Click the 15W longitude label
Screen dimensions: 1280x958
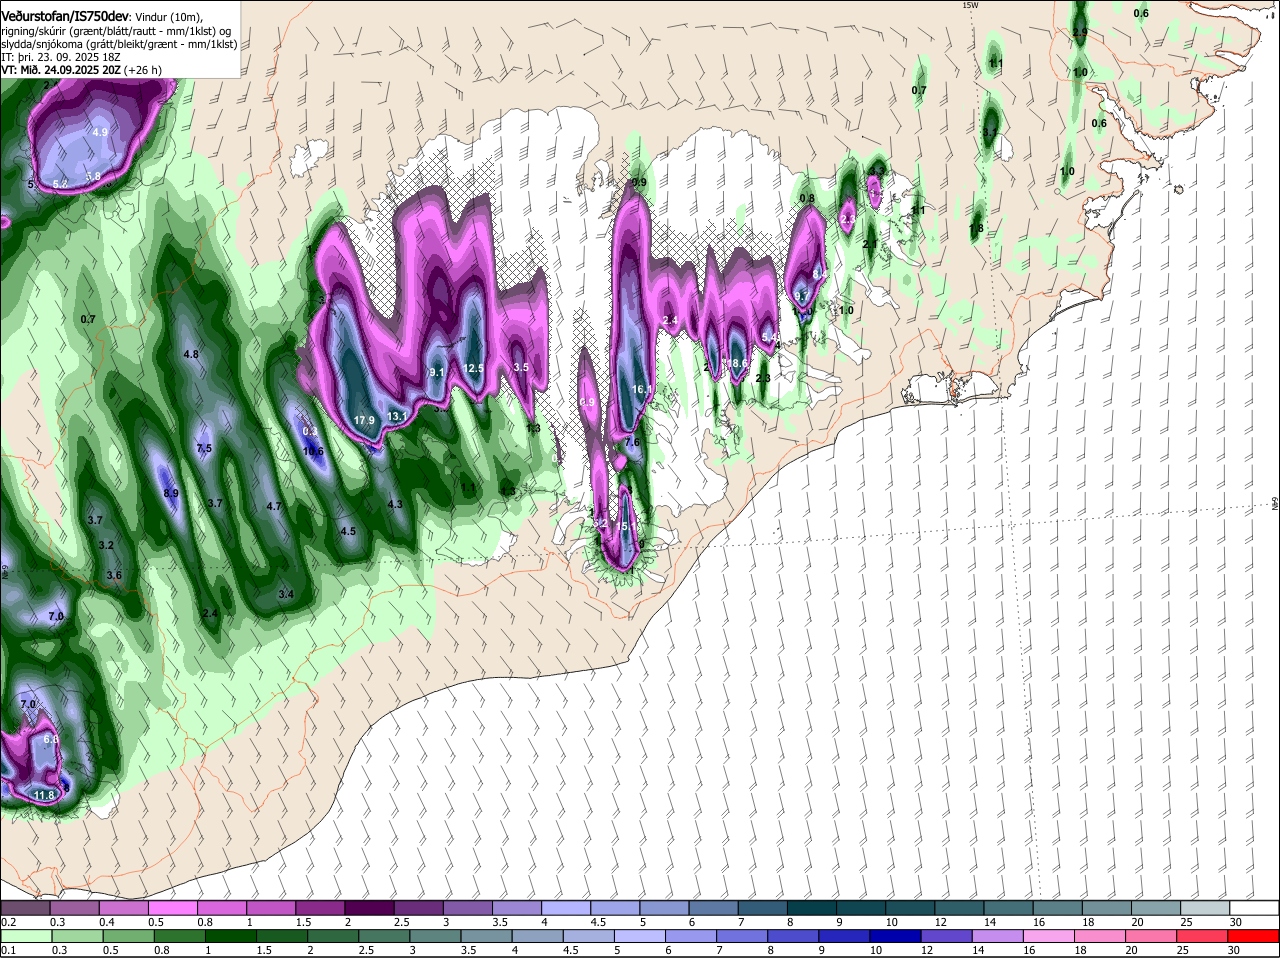[x=969, y=5]
